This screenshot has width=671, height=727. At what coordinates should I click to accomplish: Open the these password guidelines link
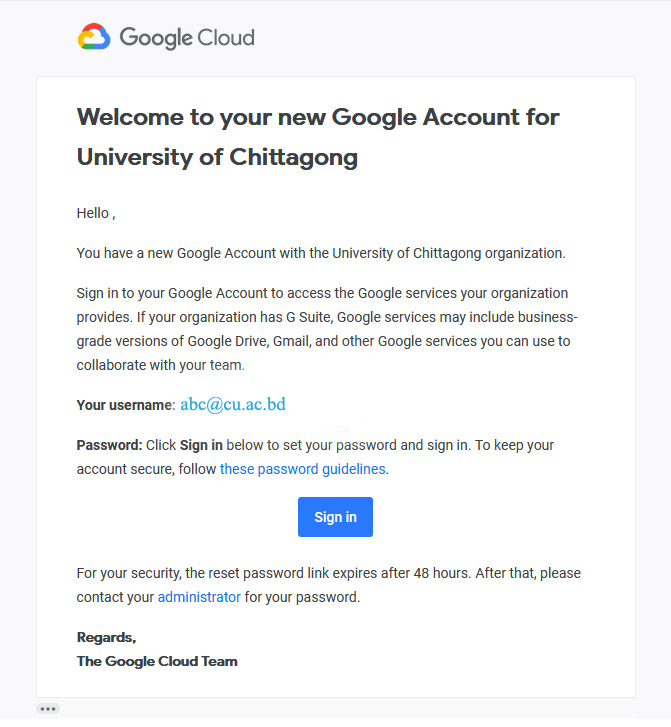point(303,469)
